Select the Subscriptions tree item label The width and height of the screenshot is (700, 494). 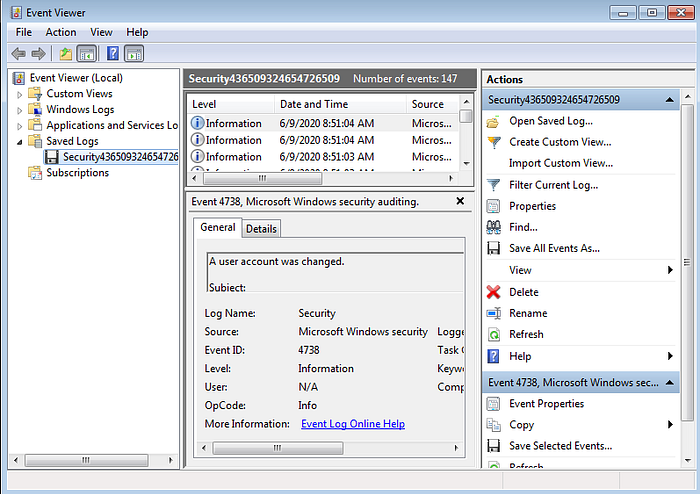[78, 173]
